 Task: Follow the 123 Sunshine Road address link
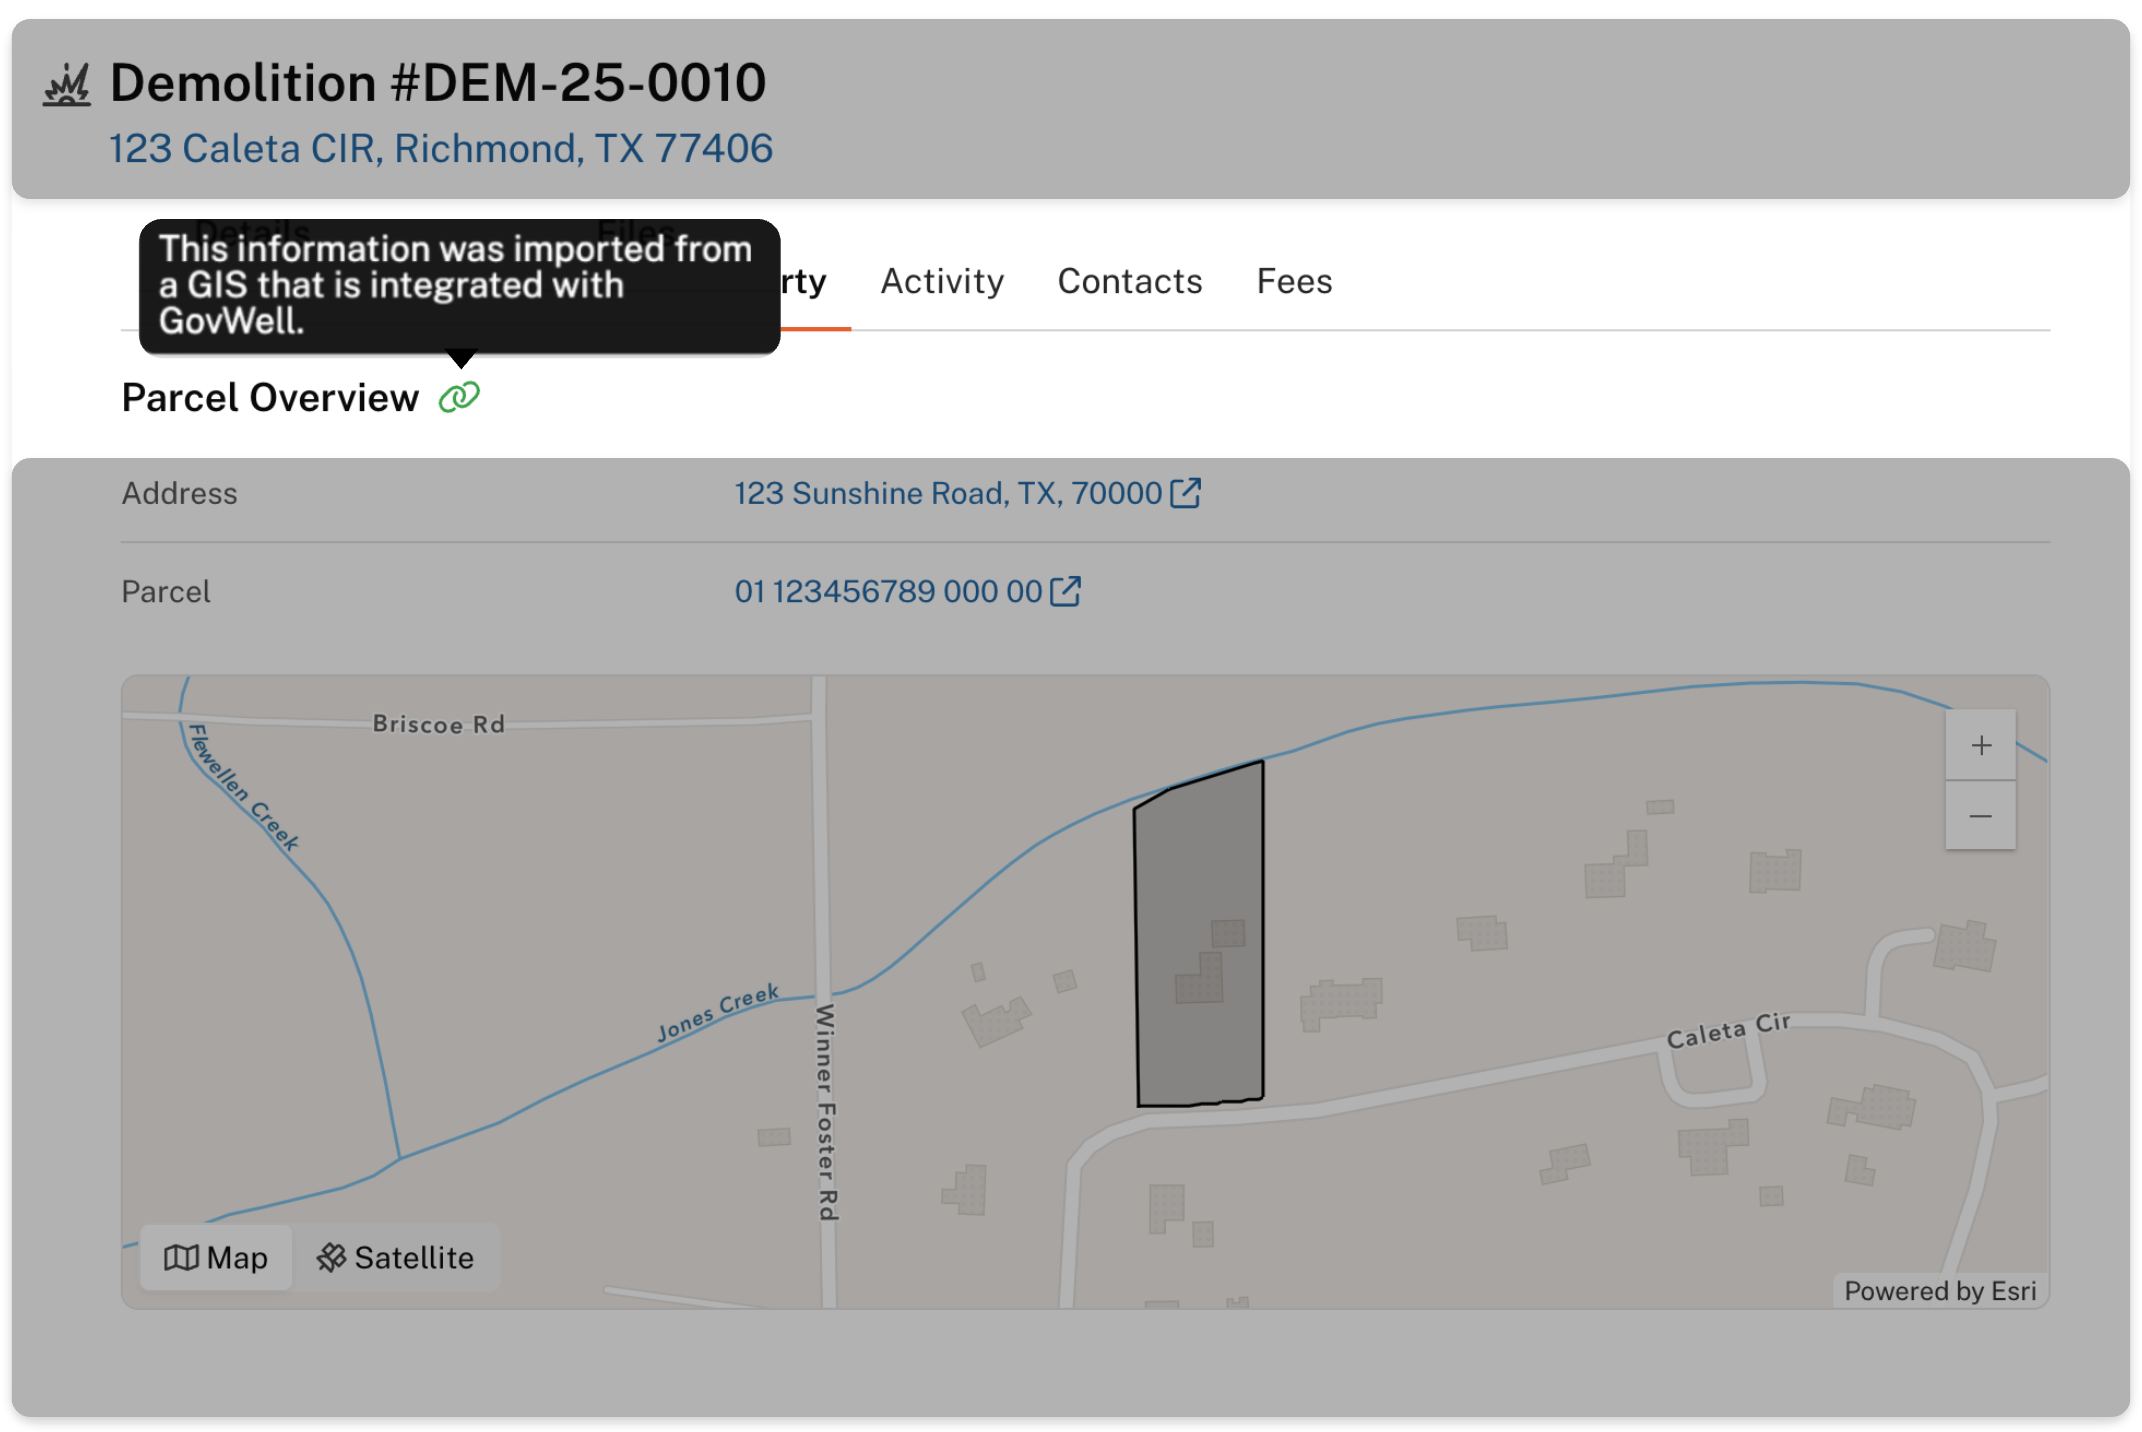(x=947, y=493)
